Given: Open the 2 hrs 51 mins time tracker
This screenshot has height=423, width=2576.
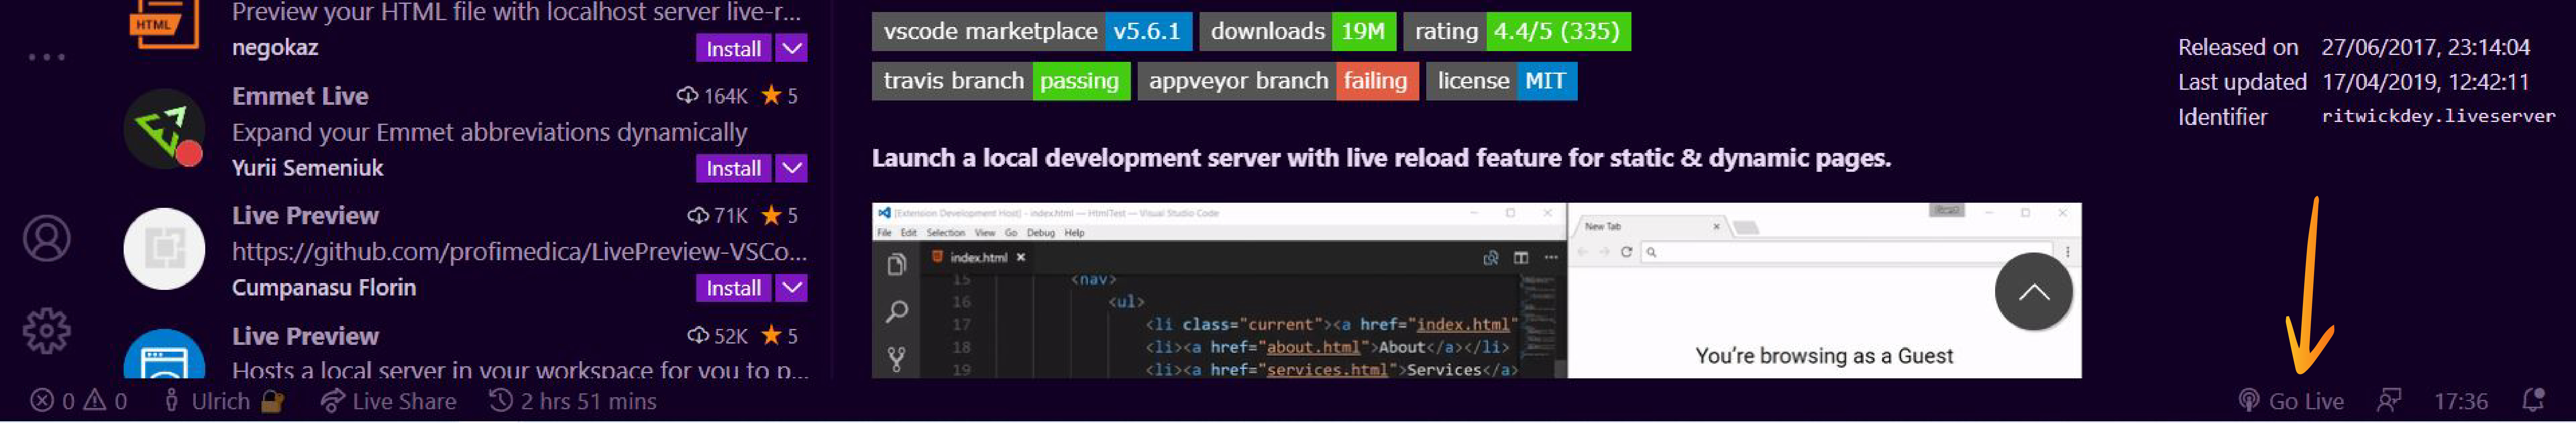Looking at the screenshot, I should tap(573, 401).
